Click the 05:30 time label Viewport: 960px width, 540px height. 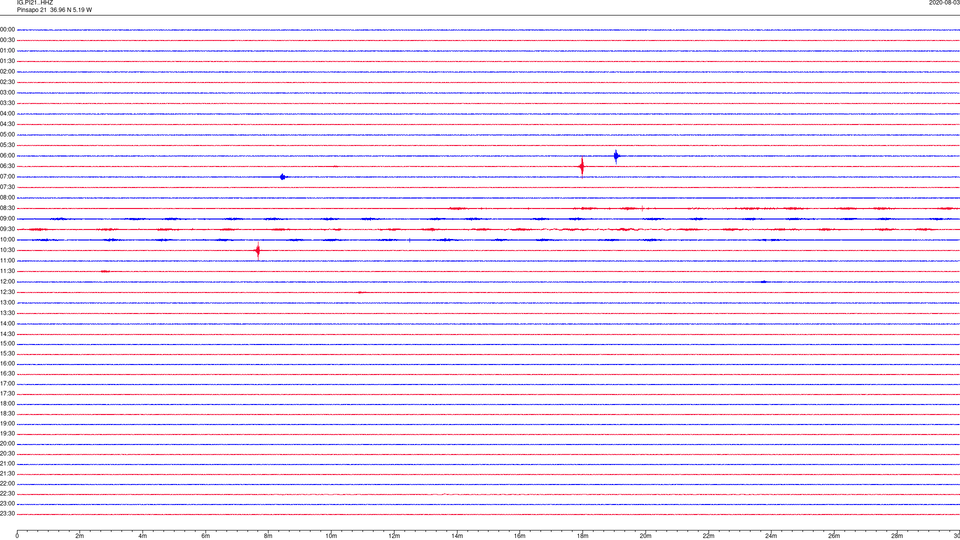pos(7,145)
